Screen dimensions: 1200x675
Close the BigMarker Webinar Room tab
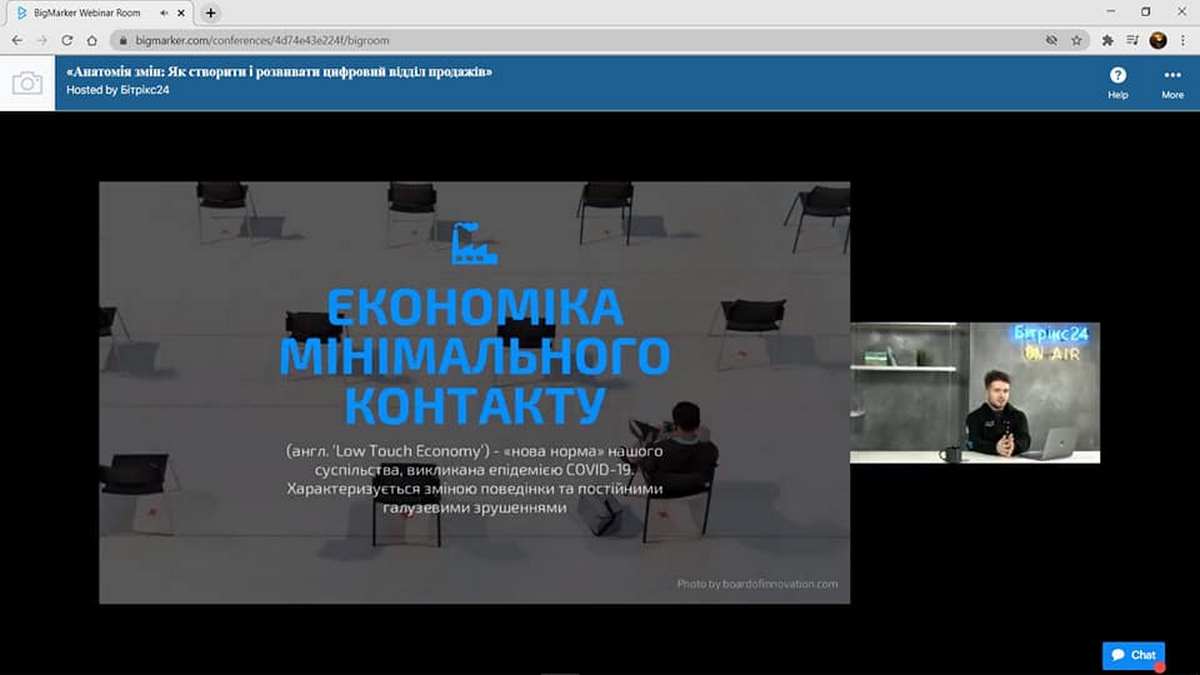180,13
